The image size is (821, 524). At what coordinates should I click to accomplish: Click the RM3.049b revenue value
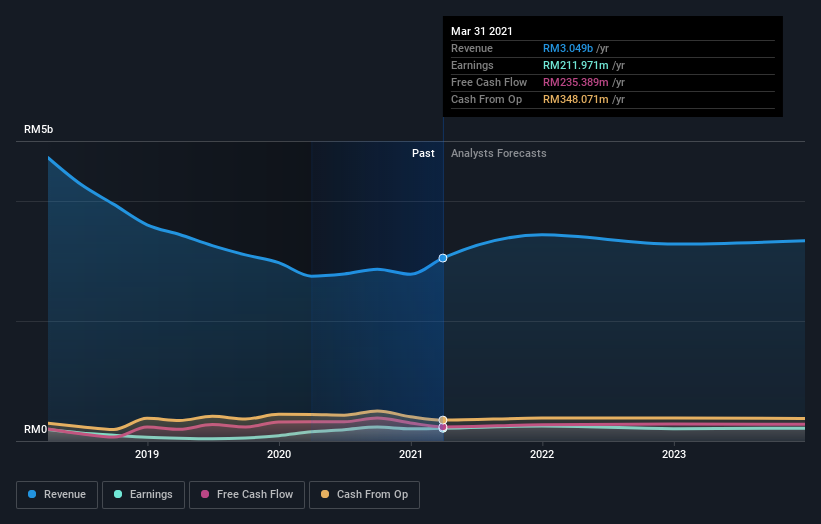coord(568,48)
